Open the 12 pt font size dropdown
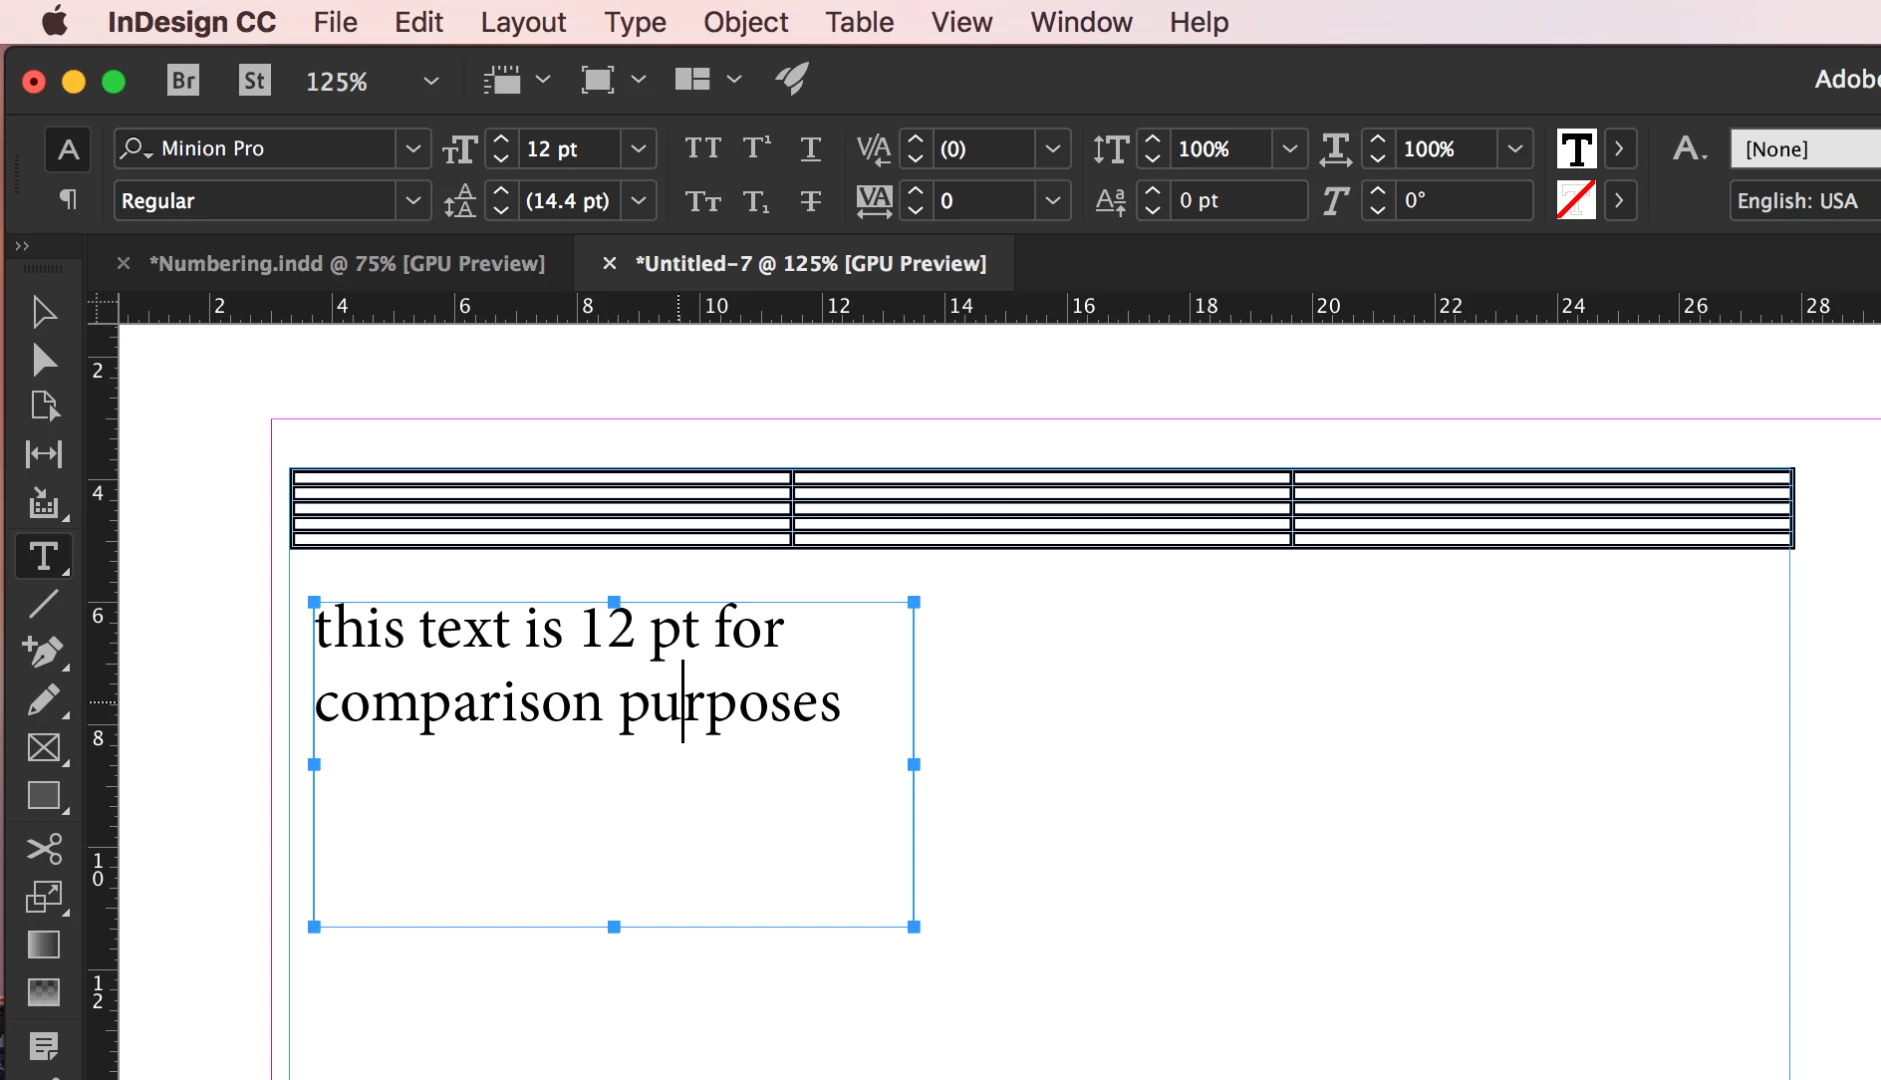 tap(639, 149)
